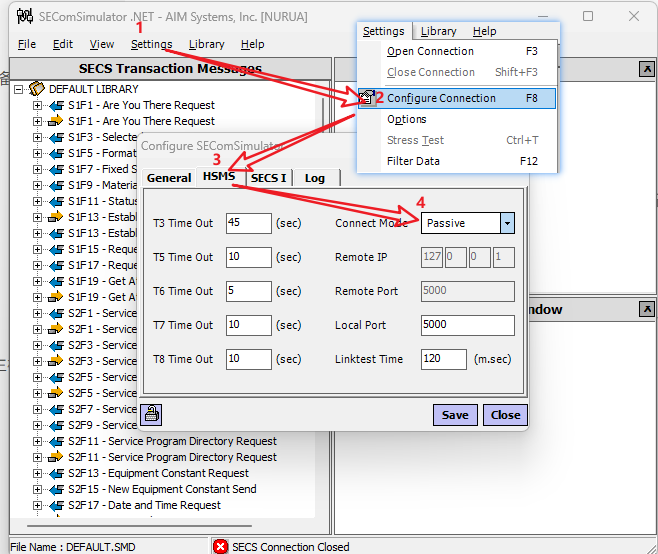Screen dimensions: 658x554
Task: Click the T3 Time Out field
Action: (x=248, y=223)
